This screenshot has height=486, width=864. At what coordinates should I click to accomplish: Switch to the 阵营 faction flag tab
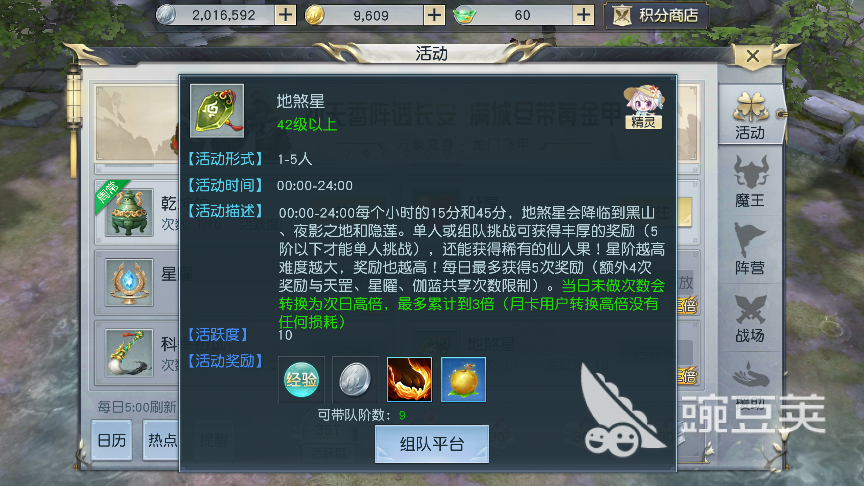(750, 249)
